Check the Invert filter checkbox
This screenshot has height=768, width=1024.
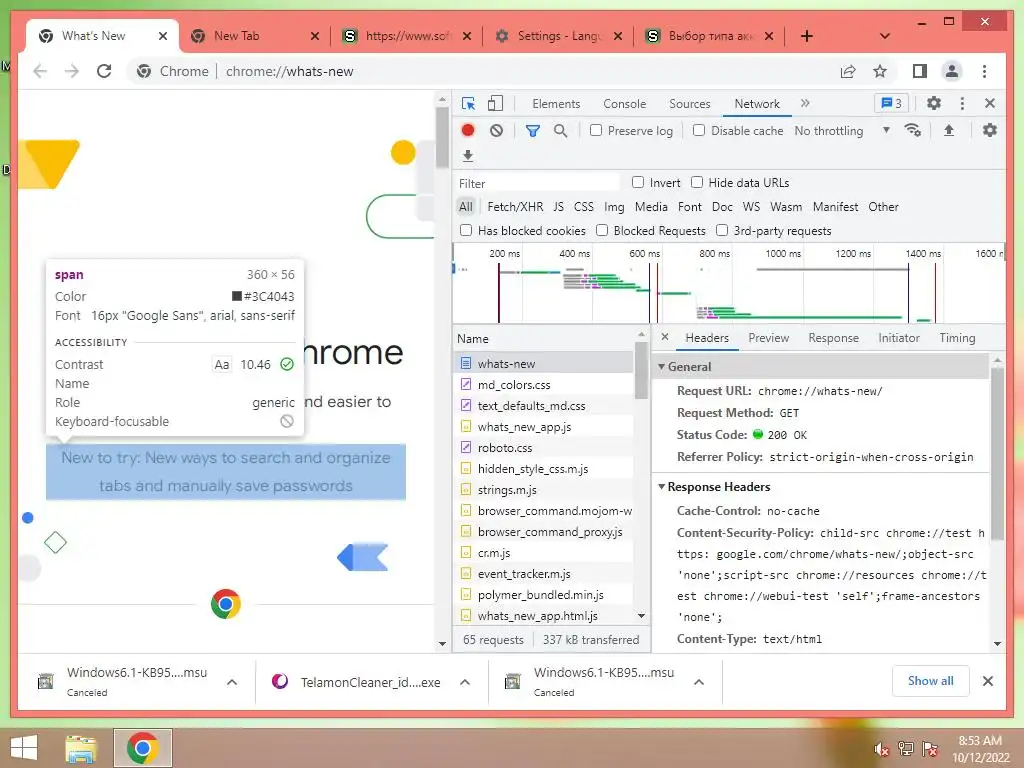(x=638, y=182)
